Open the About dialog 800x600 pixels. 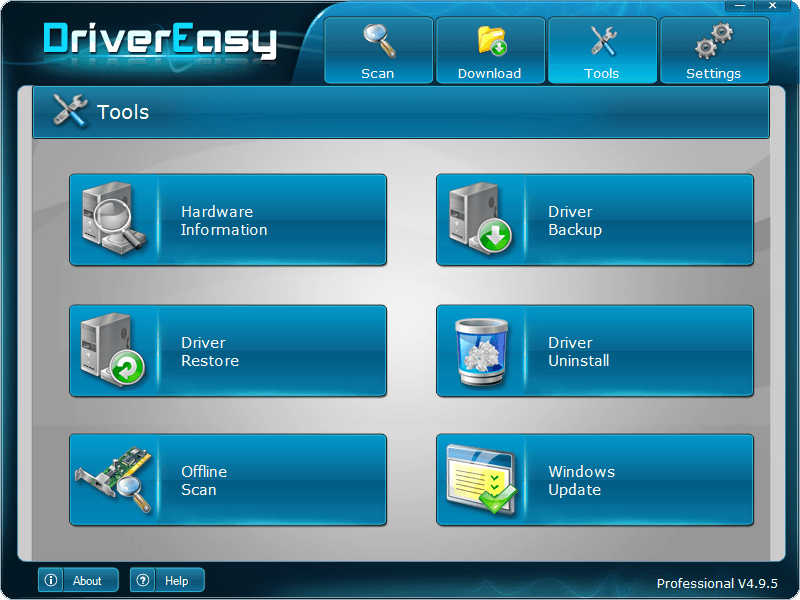pos(77,580)
